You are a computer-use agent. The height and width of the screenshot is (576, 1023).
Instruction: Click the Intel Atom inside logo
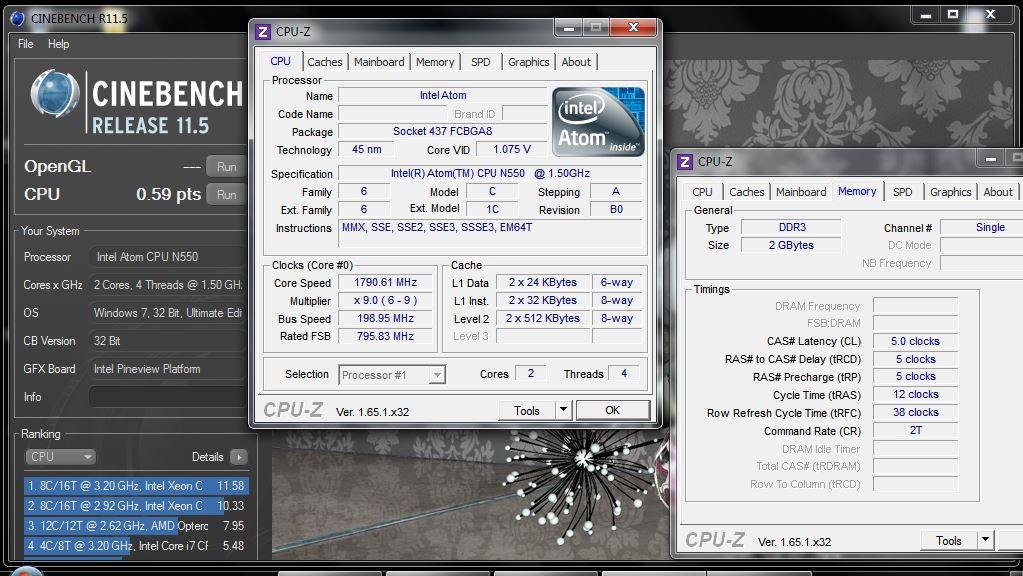[598, 122]
